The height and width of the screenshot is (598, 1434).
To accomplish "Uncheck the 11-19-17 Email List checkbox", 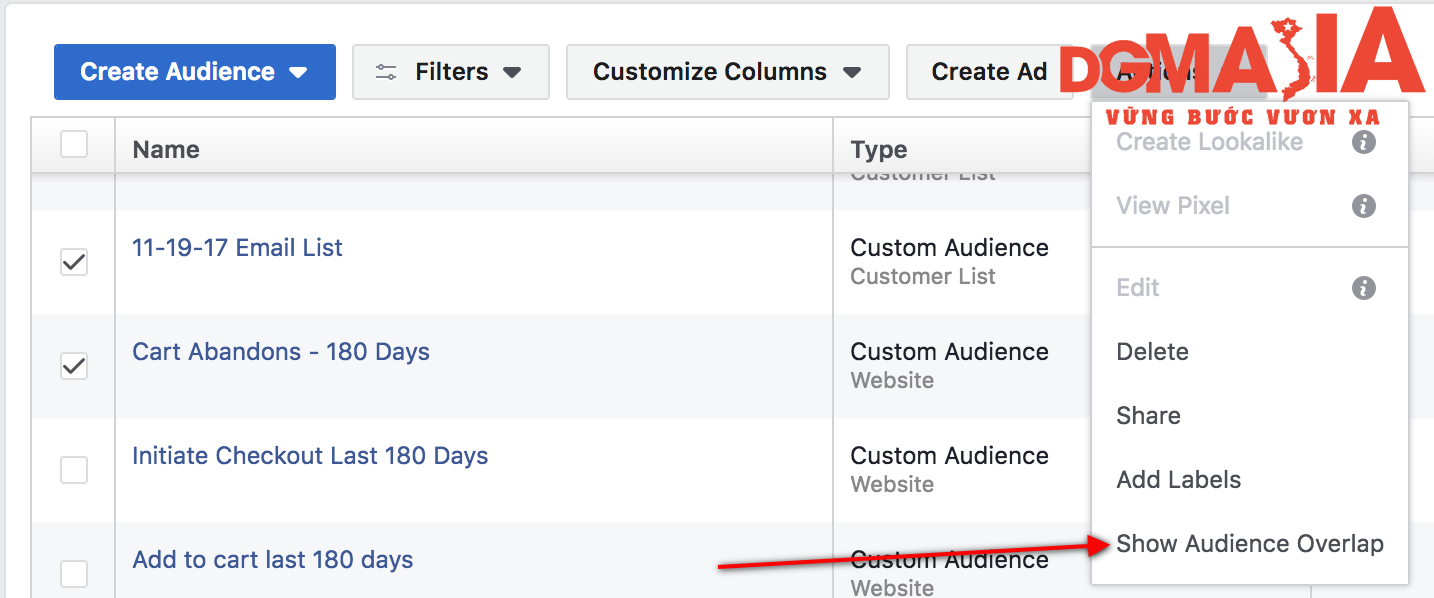I will pos(74,263).
